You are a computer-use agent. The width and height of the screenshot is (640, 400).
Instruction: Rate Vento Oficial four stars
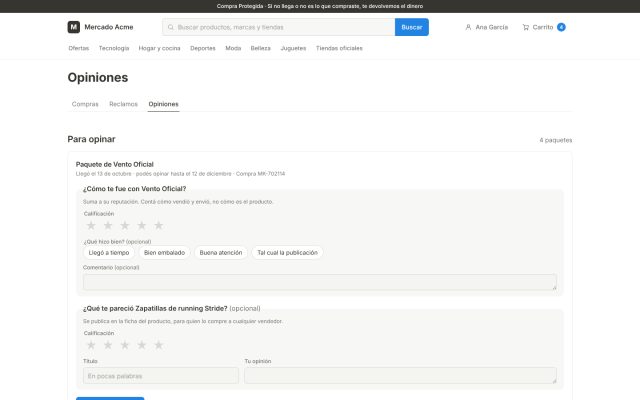[x=142, y=225]
